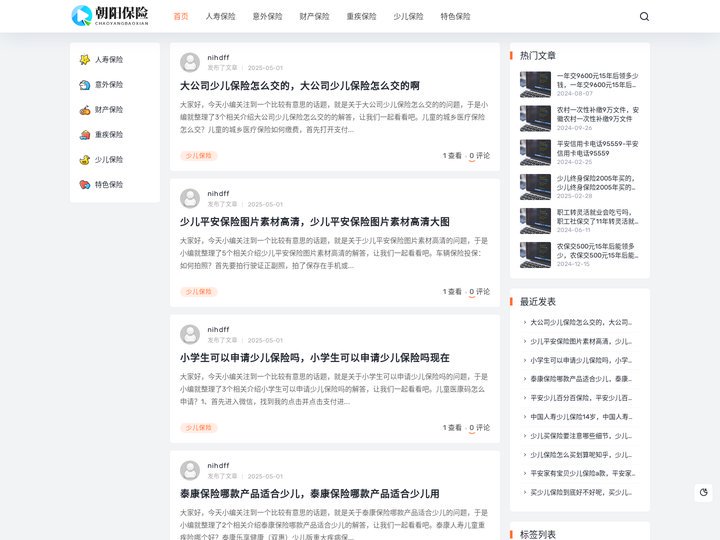Open 0 评论 on 少儿平安保险图片 post
Image resolution: width=720 pixels, height=540 pixels.
(479, 292)
